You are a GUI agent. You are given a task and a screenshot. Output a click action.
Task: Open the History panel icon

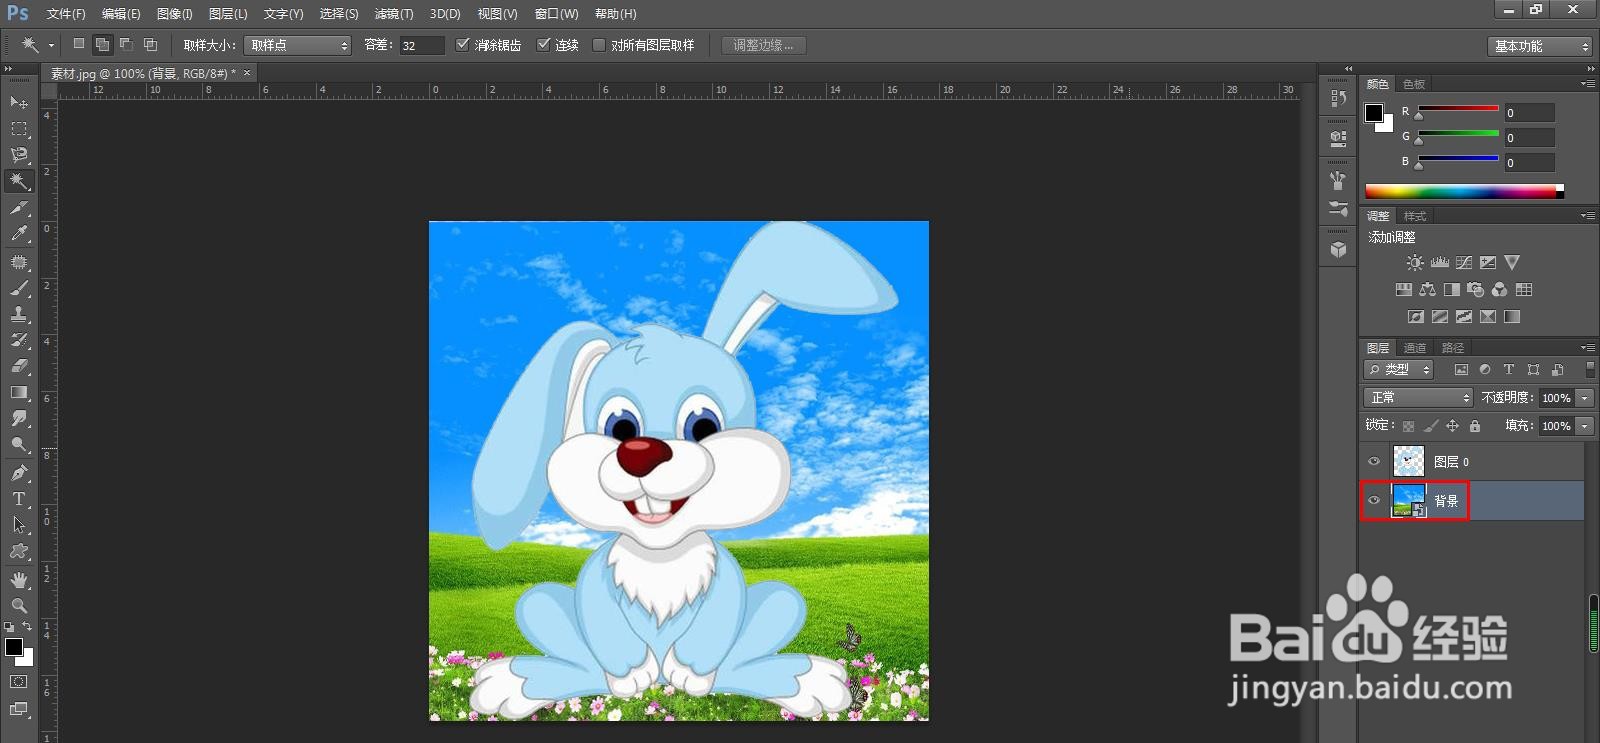1338,98
